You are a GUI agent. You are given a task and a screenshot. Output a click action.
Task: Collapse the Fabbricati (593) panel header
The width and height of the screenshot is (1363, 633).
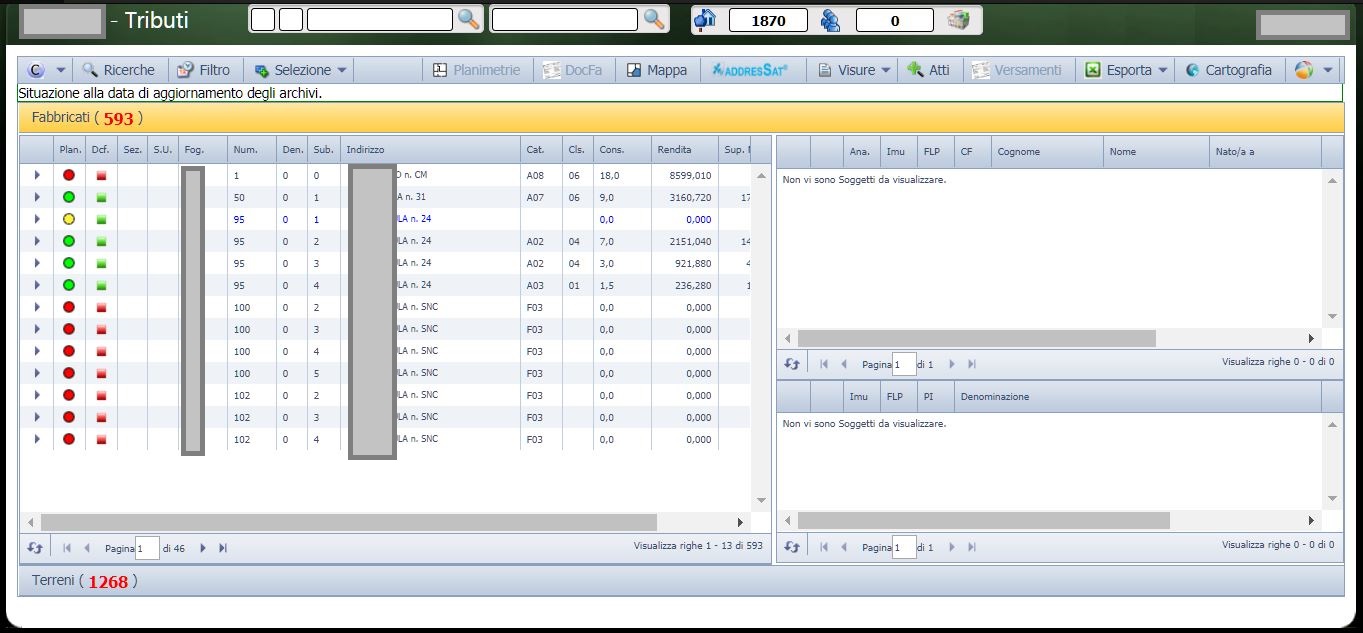pyautogui.click(x=681, y=118)
